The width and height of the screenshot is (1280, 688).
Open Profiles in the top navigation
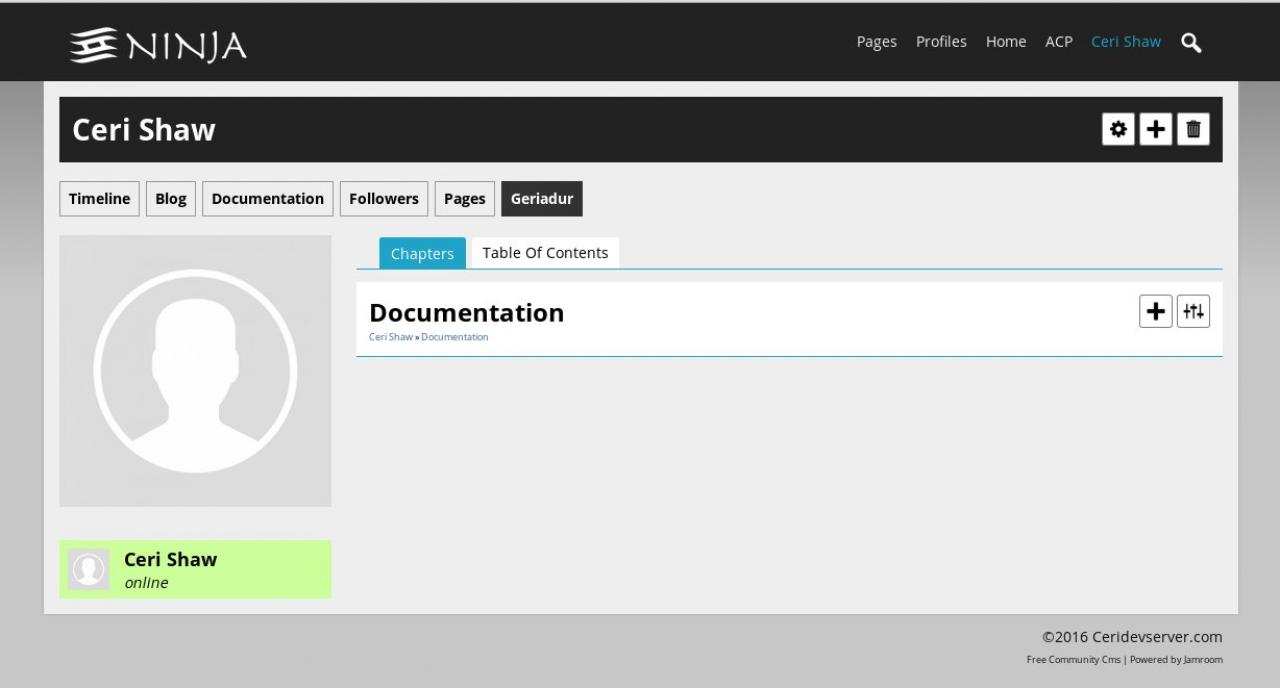[941, 42]
